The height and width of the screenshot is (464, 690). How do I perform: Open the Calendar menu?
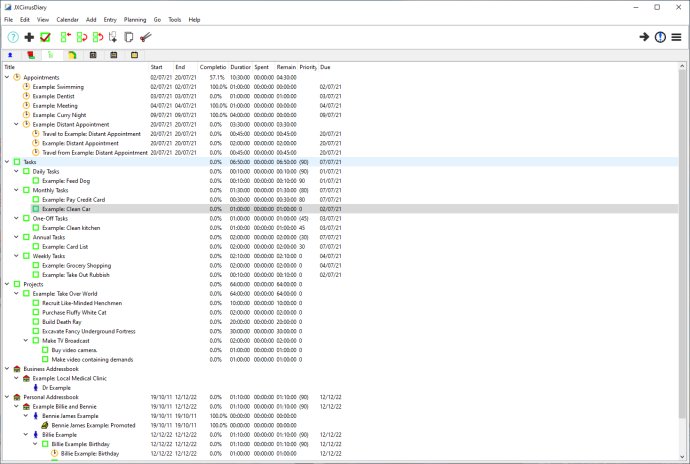coord(67,20)
